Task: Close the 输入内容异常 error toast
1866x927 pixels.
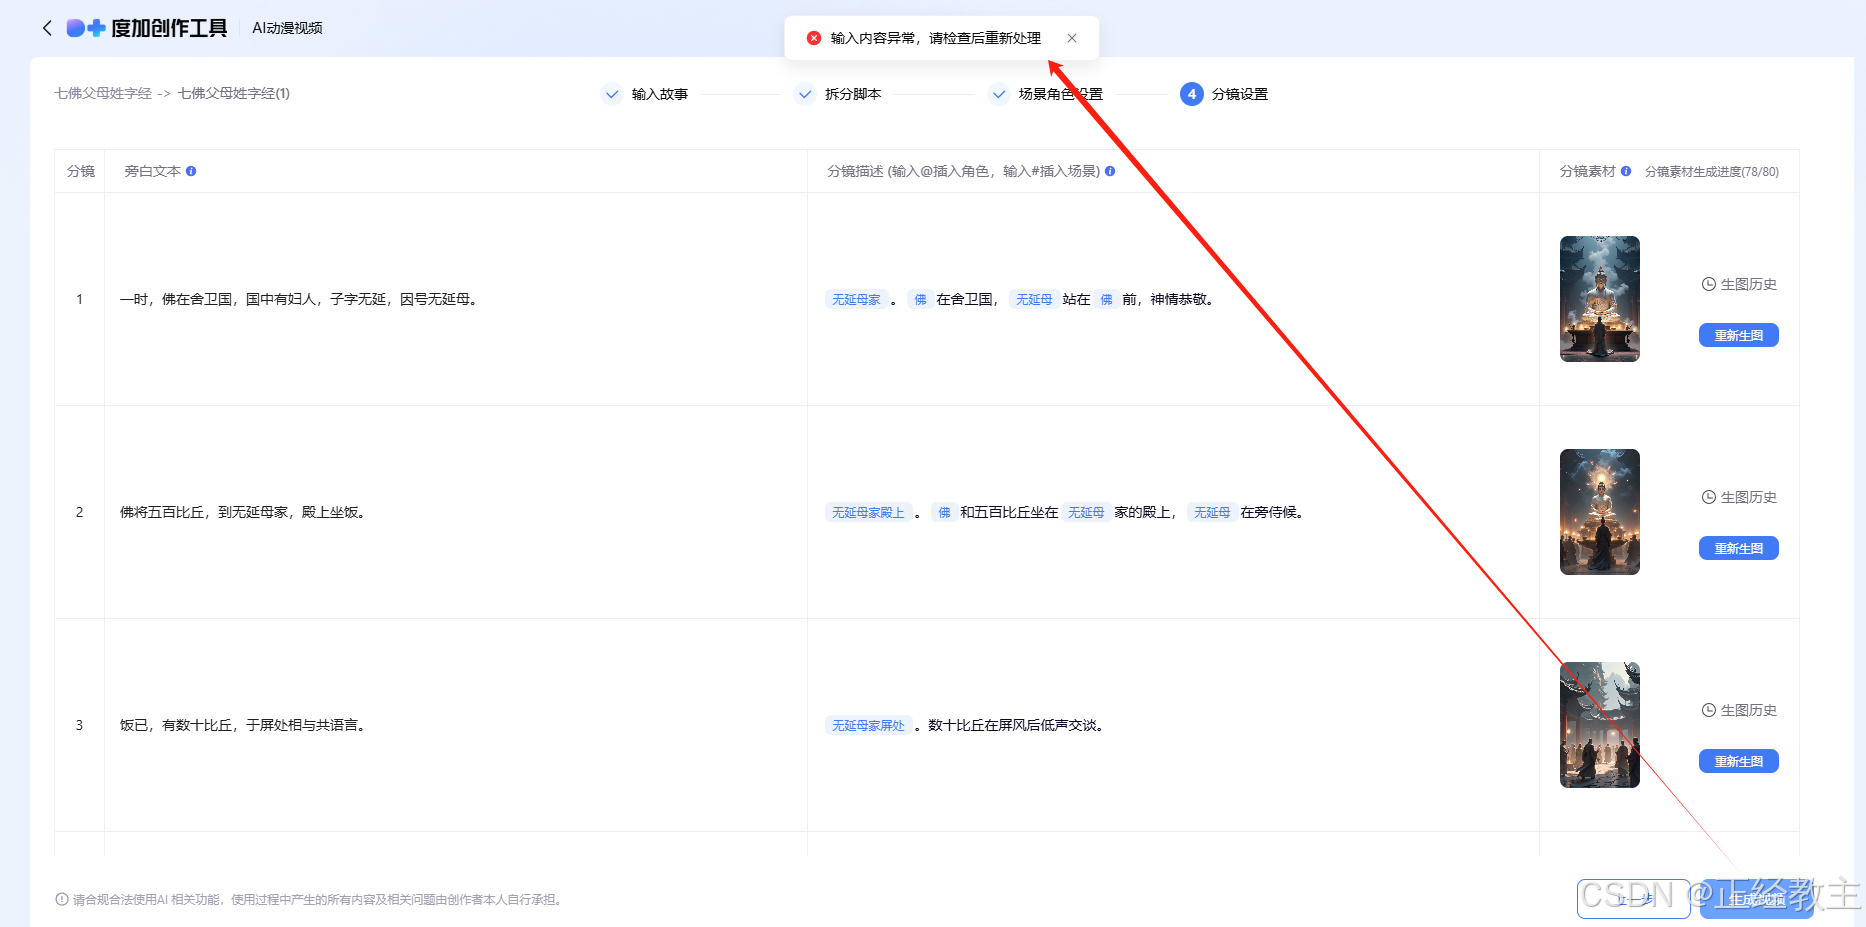Action: point(1072,38)
